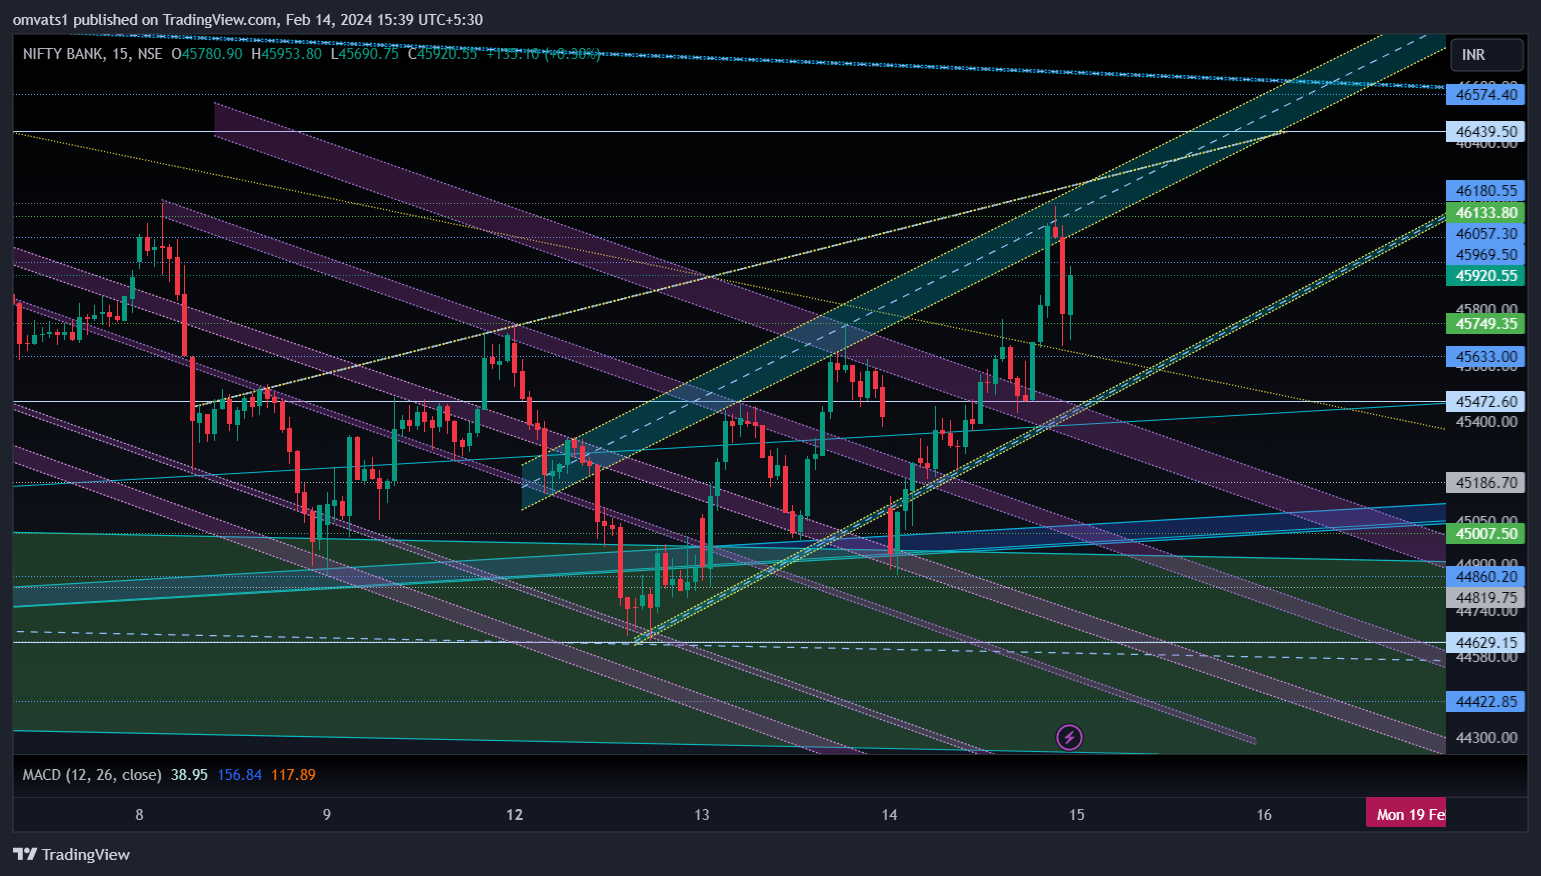1541x876 pixels.
Task: Click the 45400.00 axis price
Action: (x=1486, y=422)
